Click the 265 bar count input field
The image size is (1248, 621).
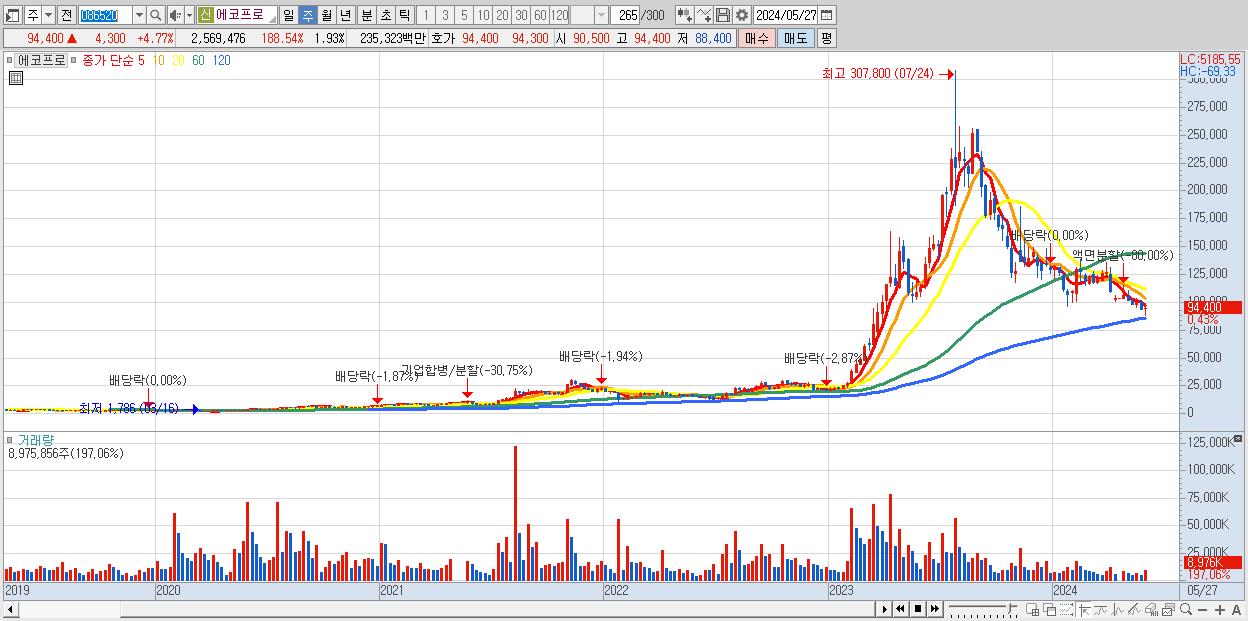(625, 15)
